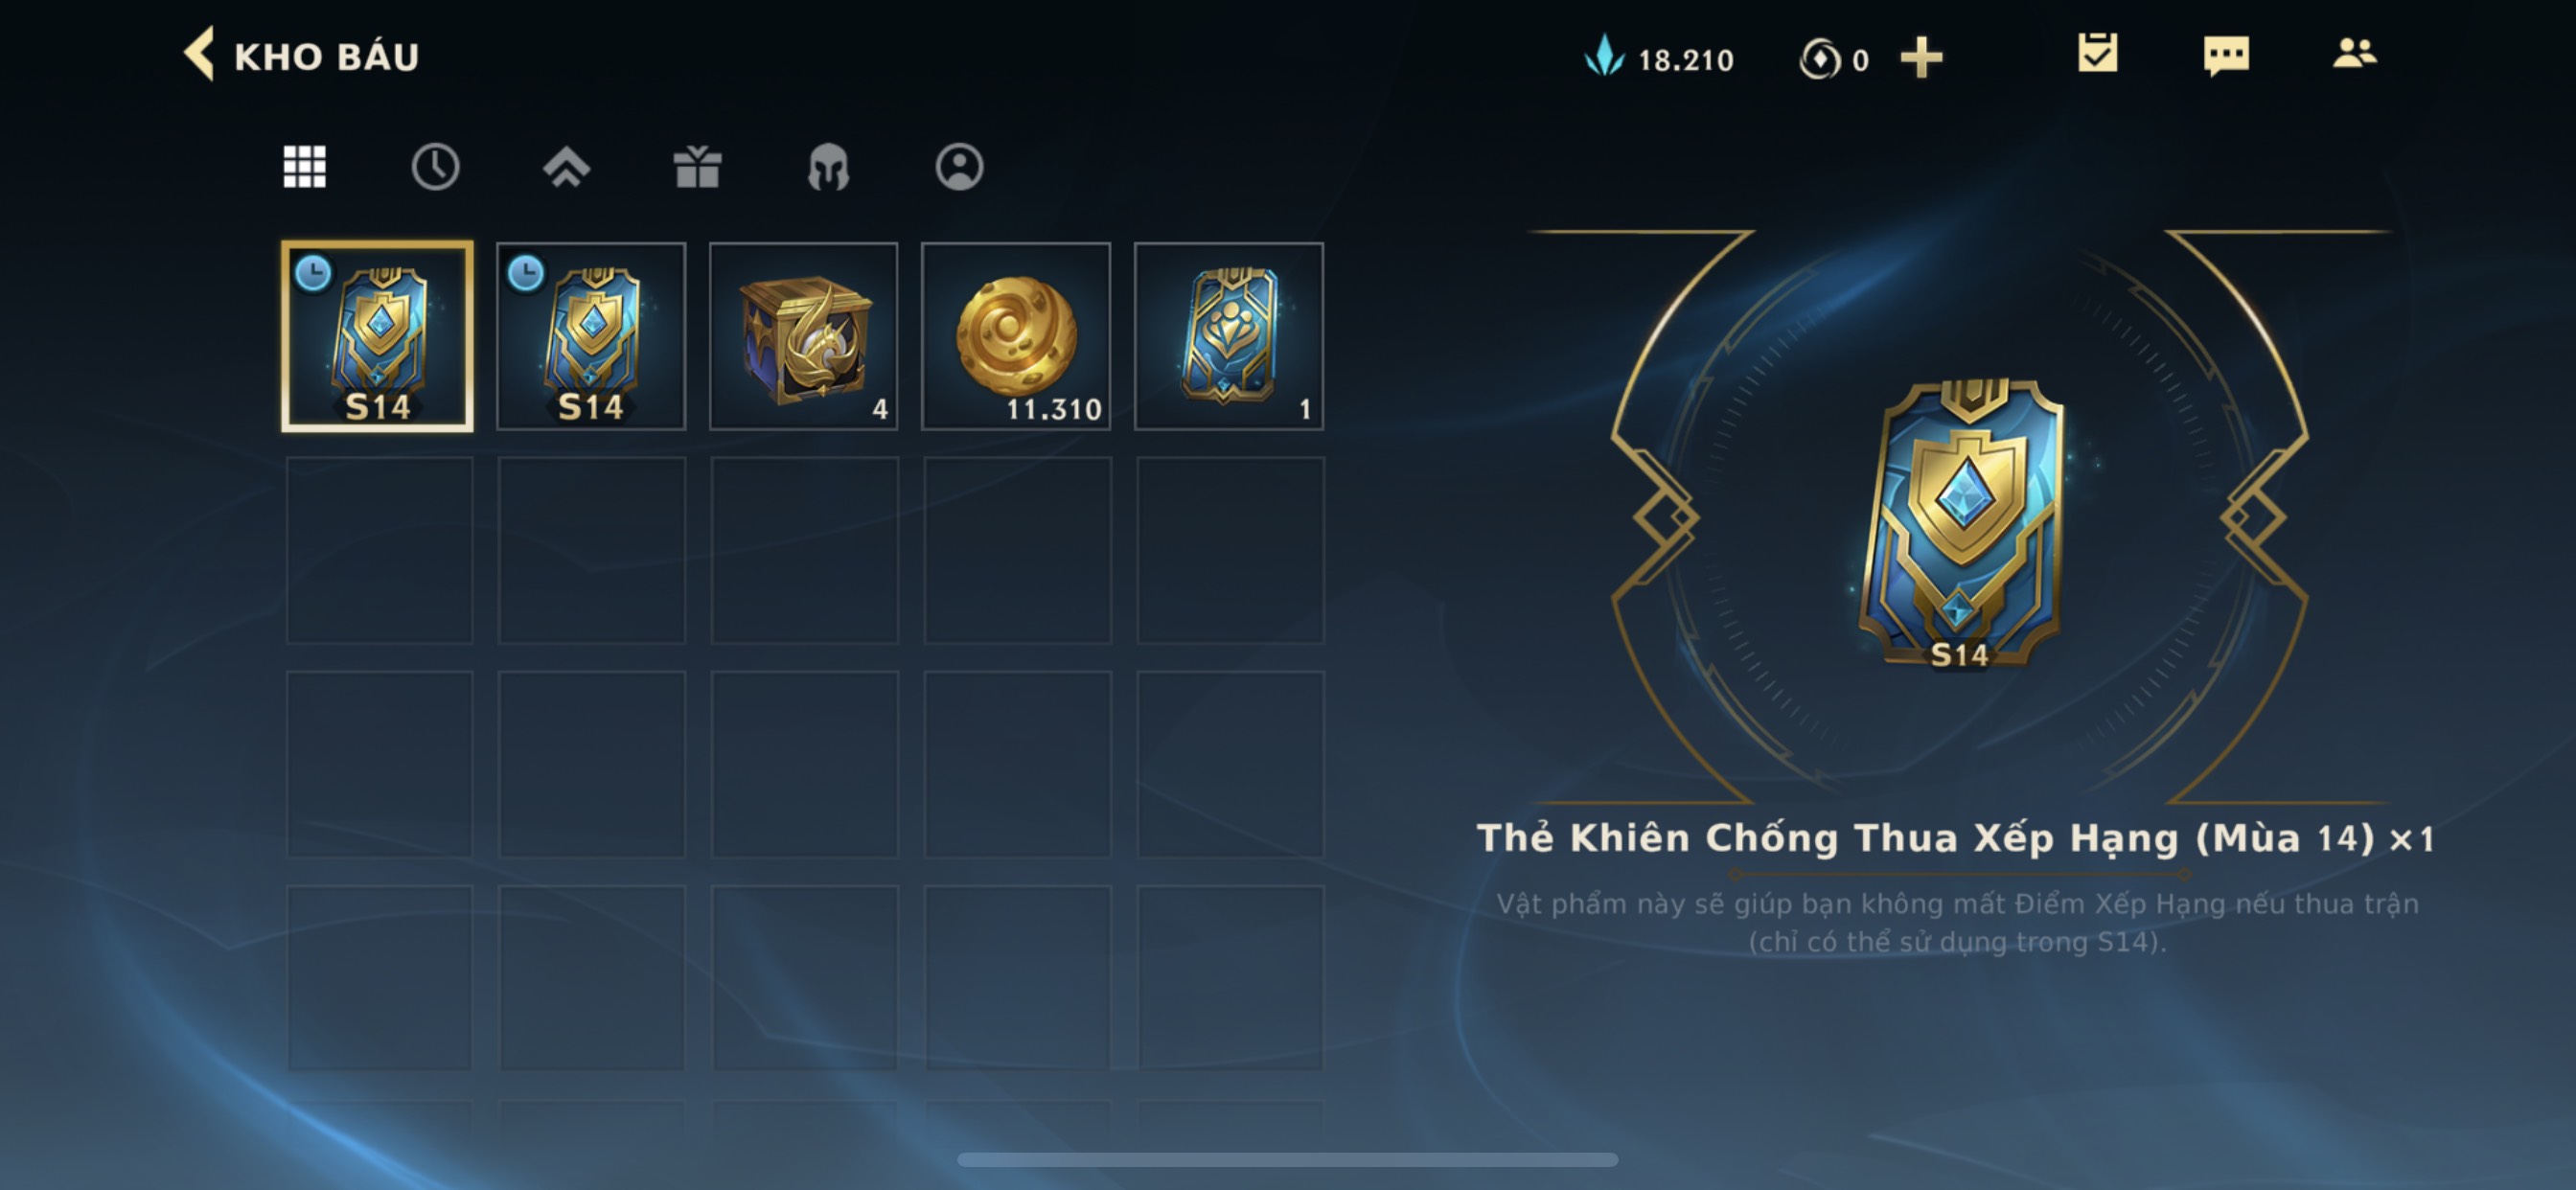The image size is (2576, 1190).
Task: Select the second S14 loss shield card
Action: (591, 336)
